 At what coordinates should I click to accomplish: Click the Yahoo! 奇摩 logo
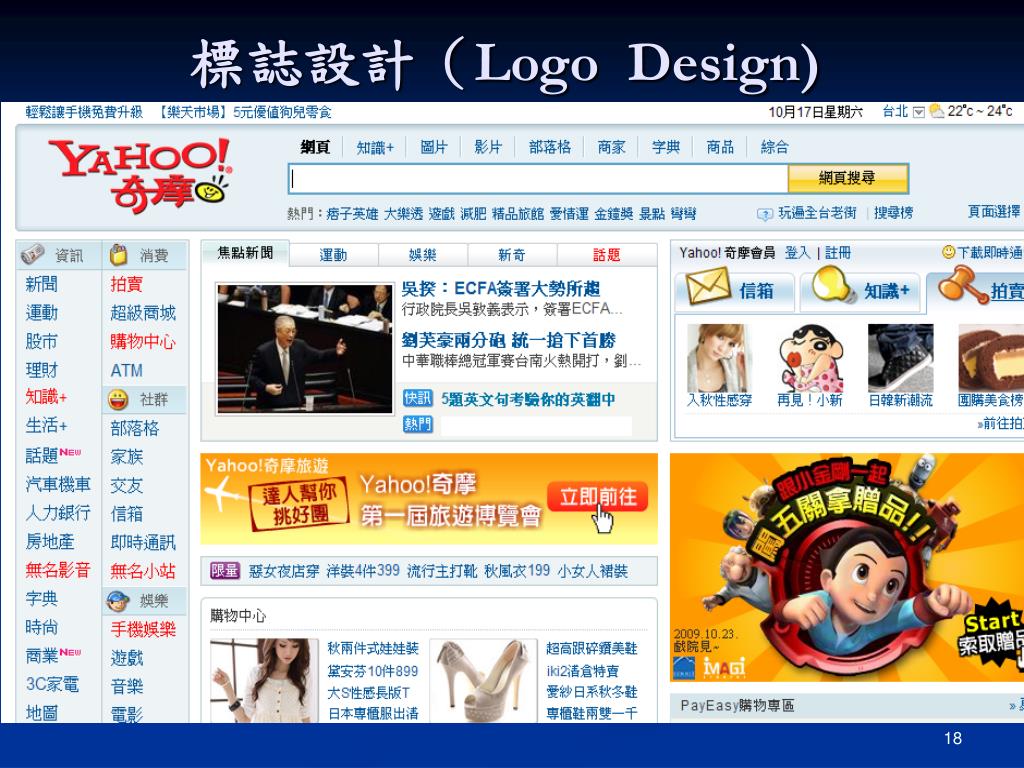[x=140, y=175]
